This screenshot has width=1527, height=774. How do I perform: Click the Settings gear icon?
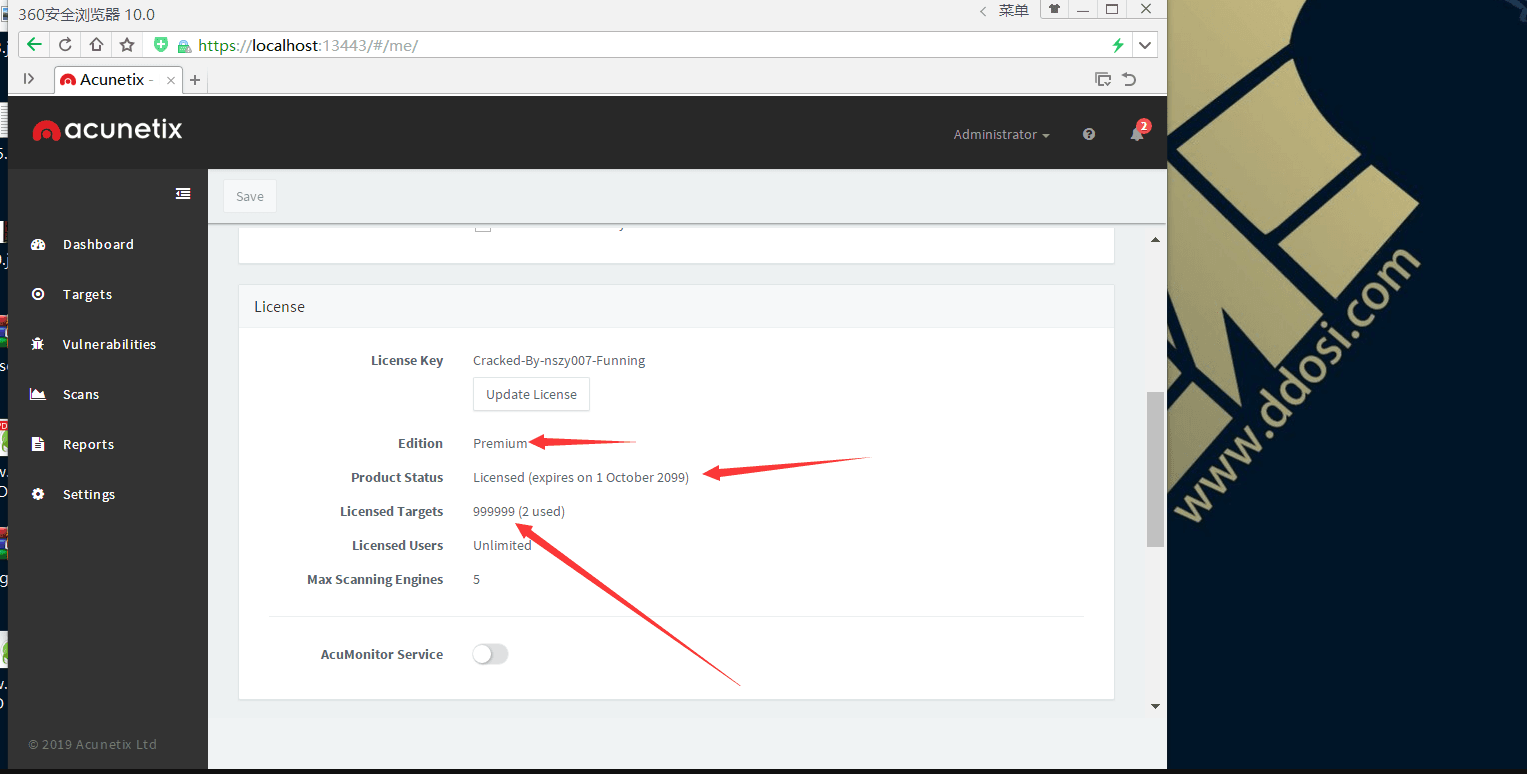coord(38,494)
